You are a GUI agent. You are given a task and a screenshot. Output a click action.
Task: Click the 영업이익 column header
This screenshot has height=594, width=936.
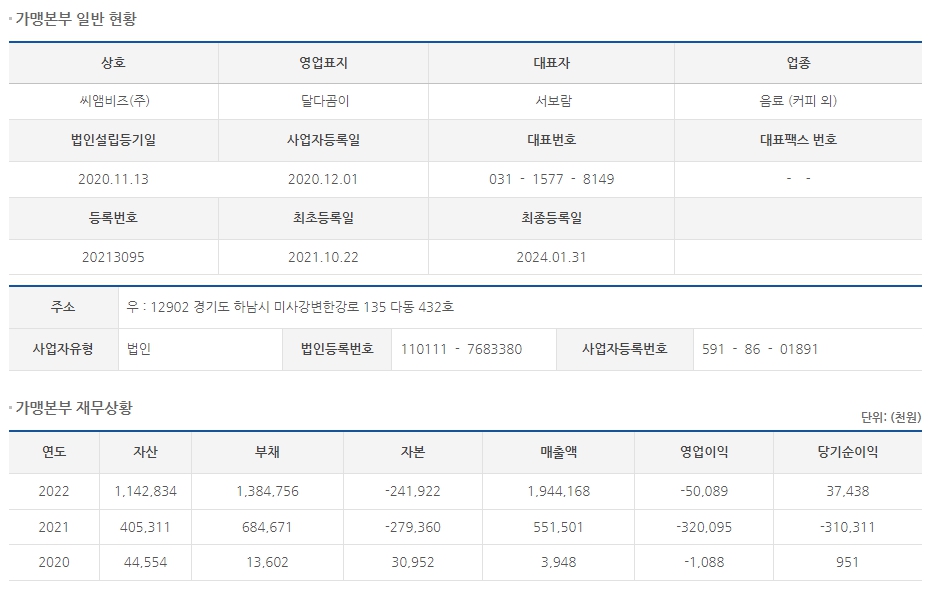[704, 453]
